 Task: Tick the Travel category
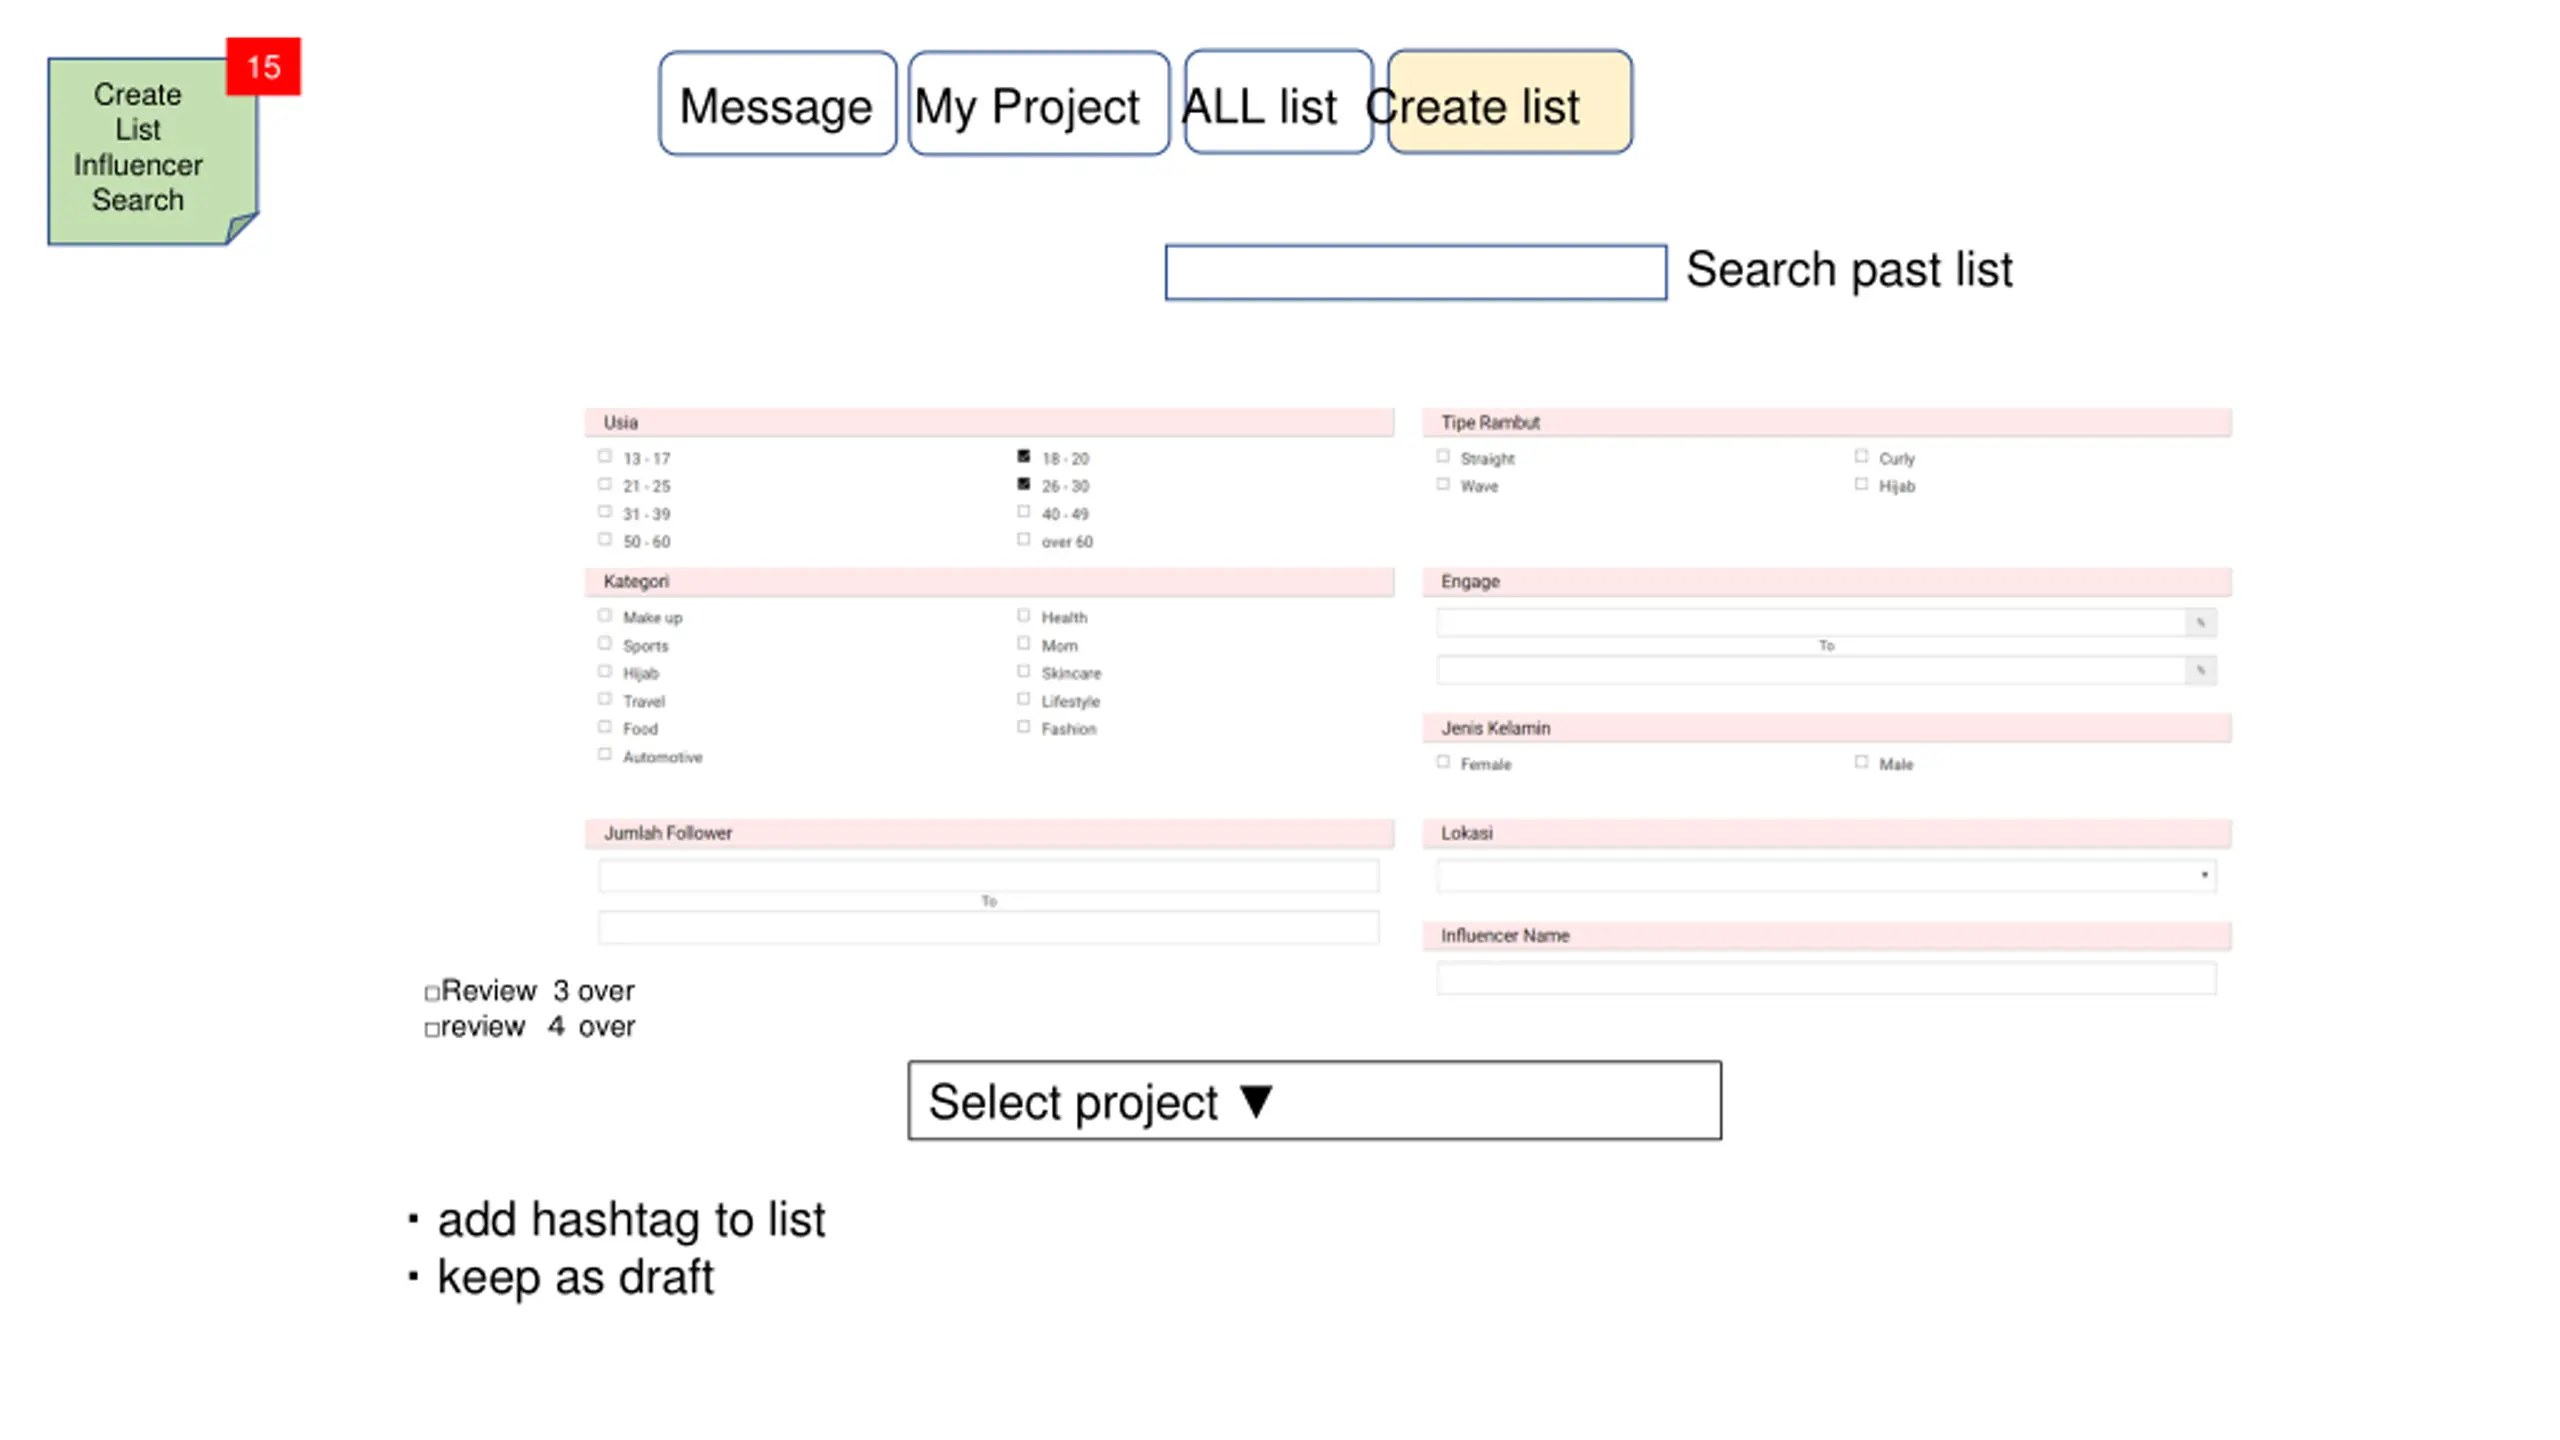pos(605,700)
